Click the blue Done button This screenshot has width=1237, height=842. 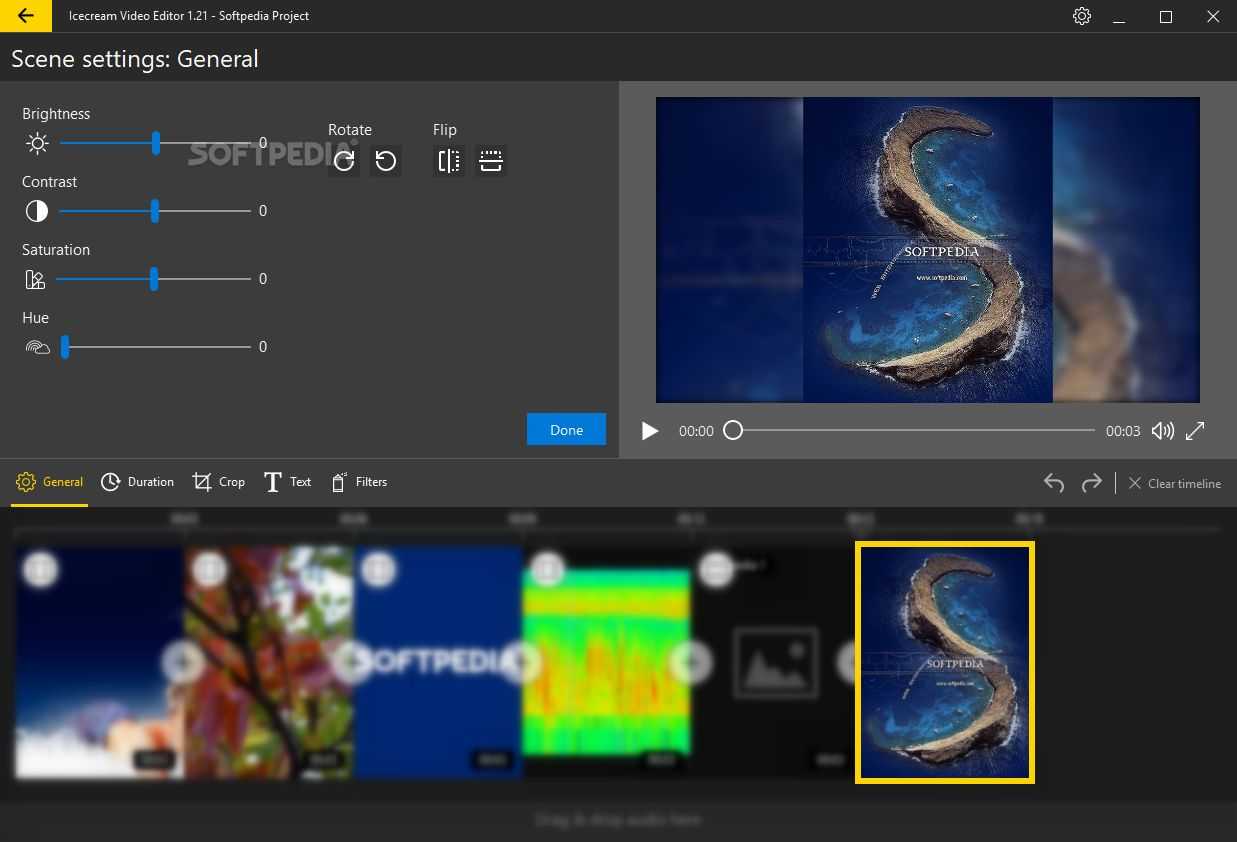(x=566, y=429)
